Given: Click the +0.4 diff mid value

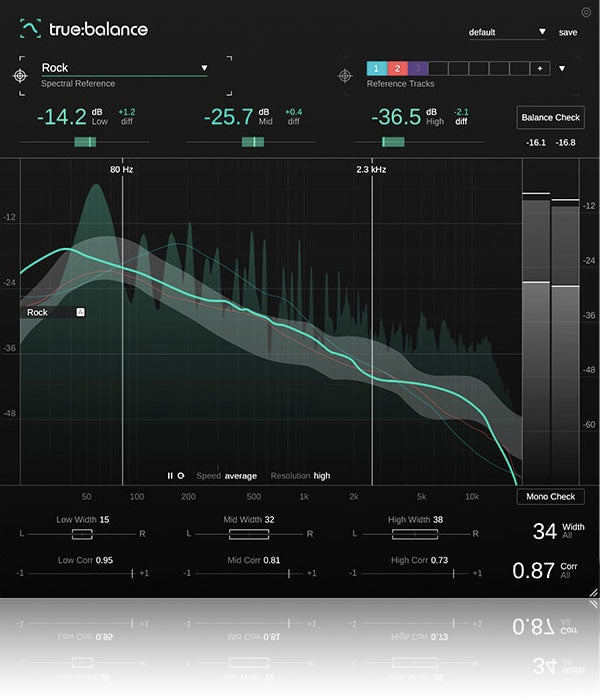Looking at the screenshot, I should point(293,112).
